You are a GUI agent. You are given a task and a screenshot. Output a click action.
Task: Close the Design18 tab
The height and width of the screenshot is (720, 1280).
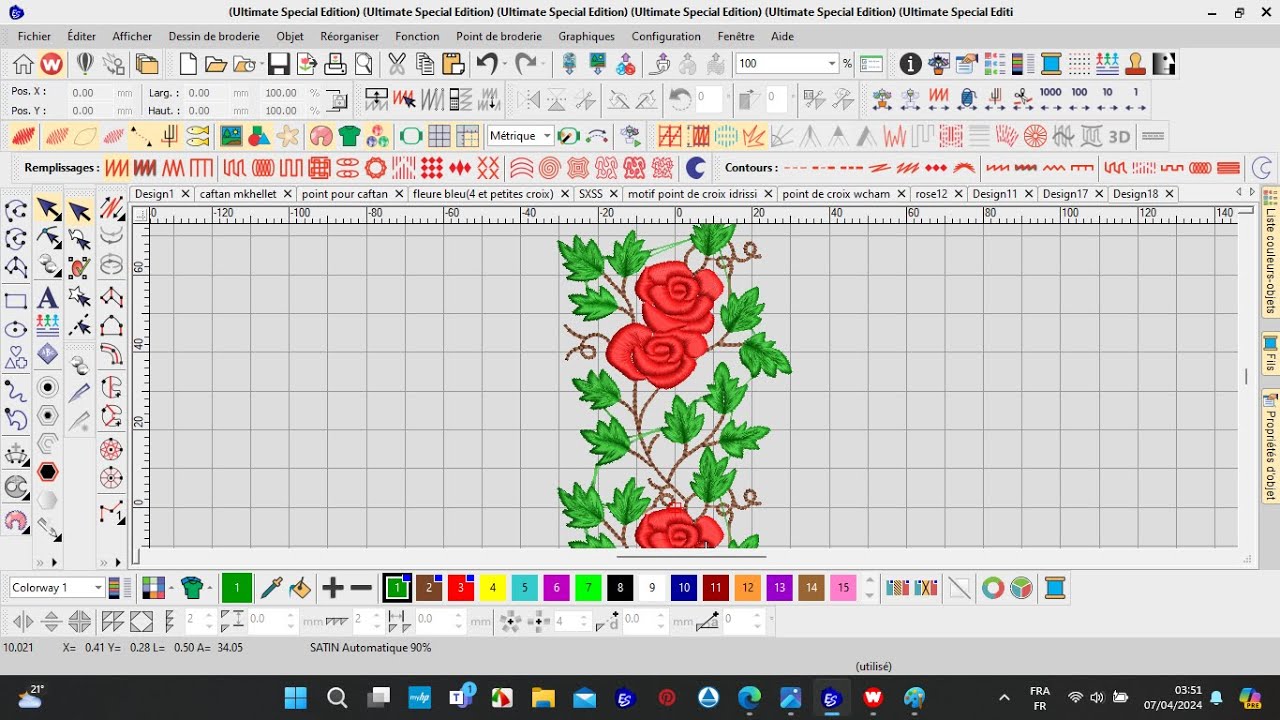pos(1169,194)
